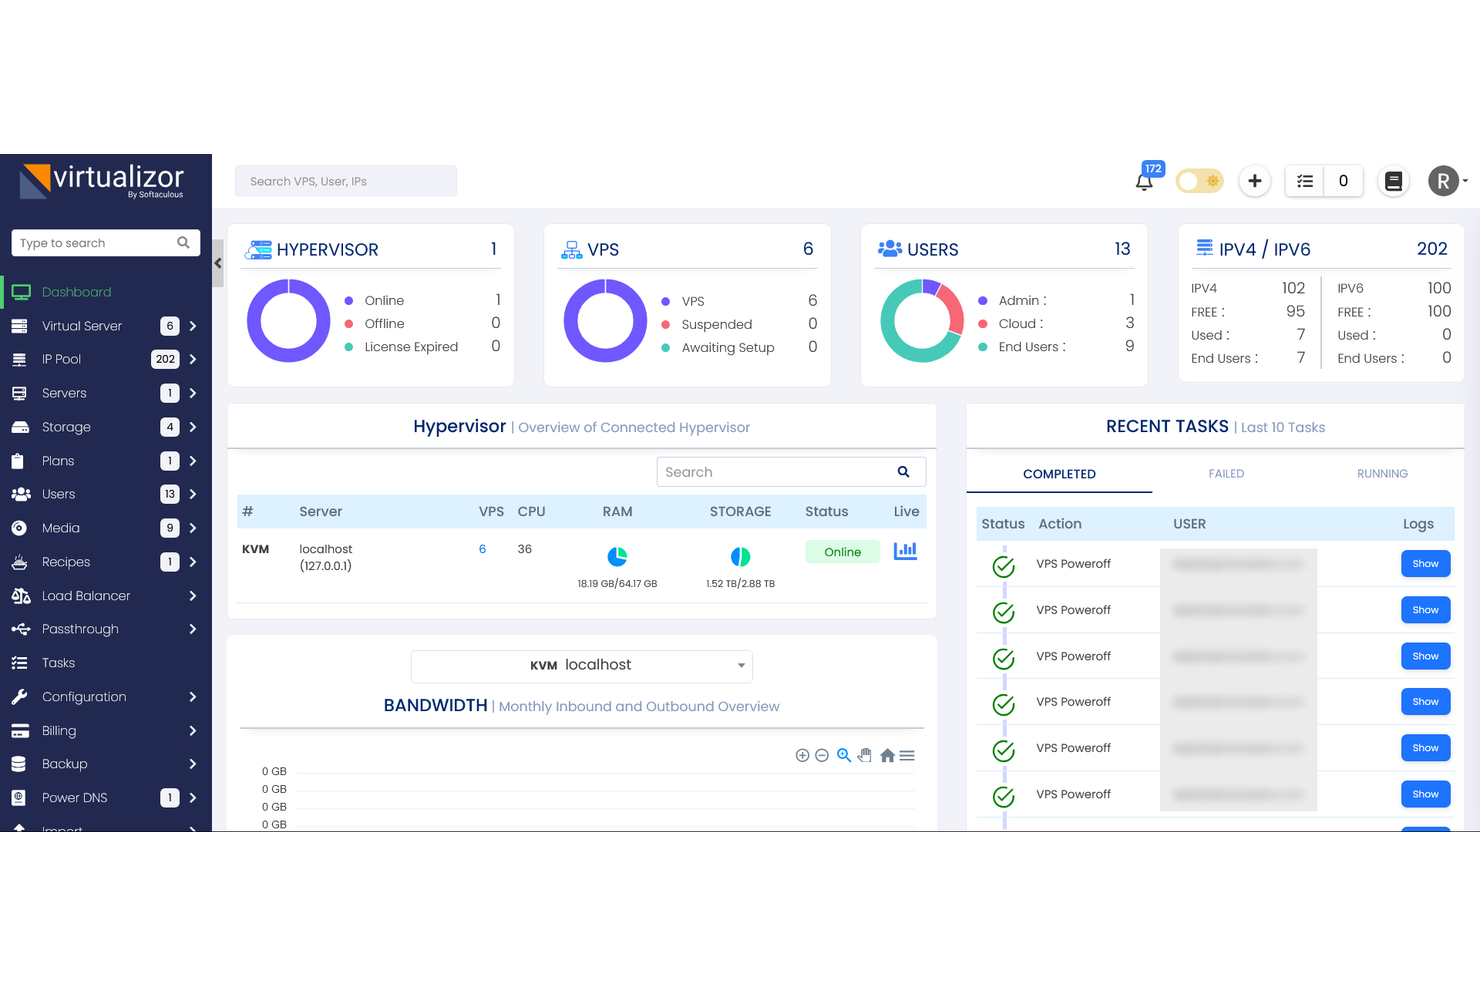Open the user avatar account dropdown

[x=1446, y=181]
